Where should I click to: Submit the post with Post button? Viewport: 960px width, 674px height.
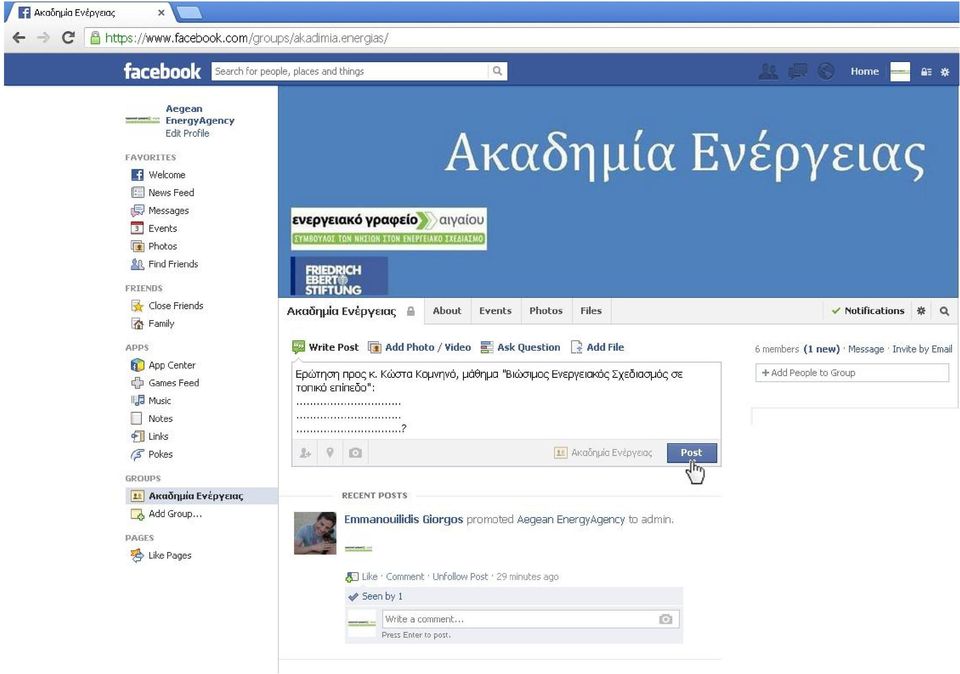691,453
